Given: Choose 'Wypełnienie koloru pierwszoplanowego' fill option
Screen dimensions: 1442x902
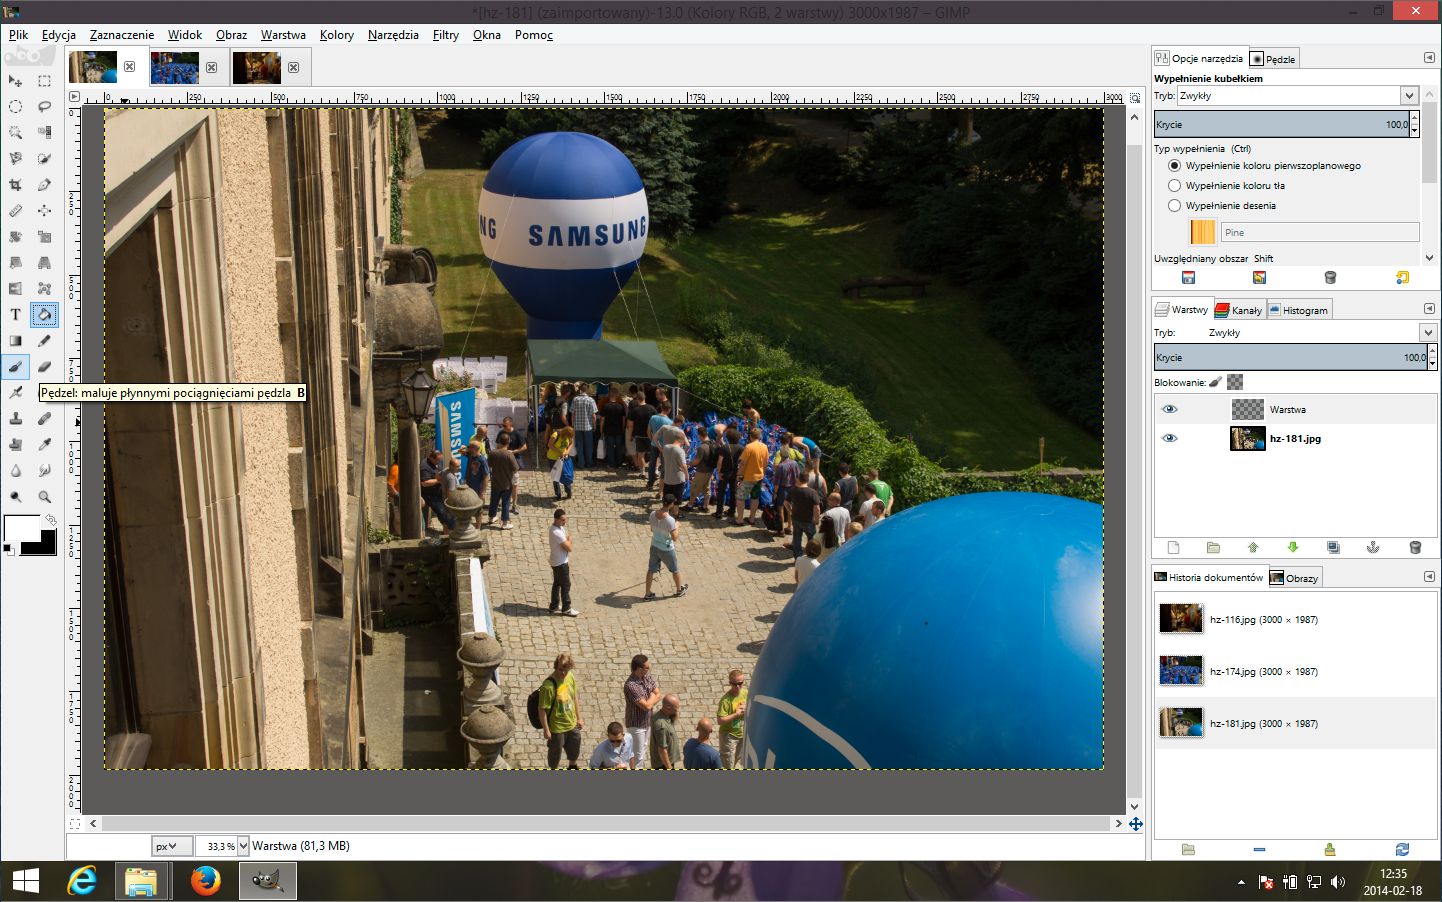Looking at the screenshot, I should tap(1265, 166).
